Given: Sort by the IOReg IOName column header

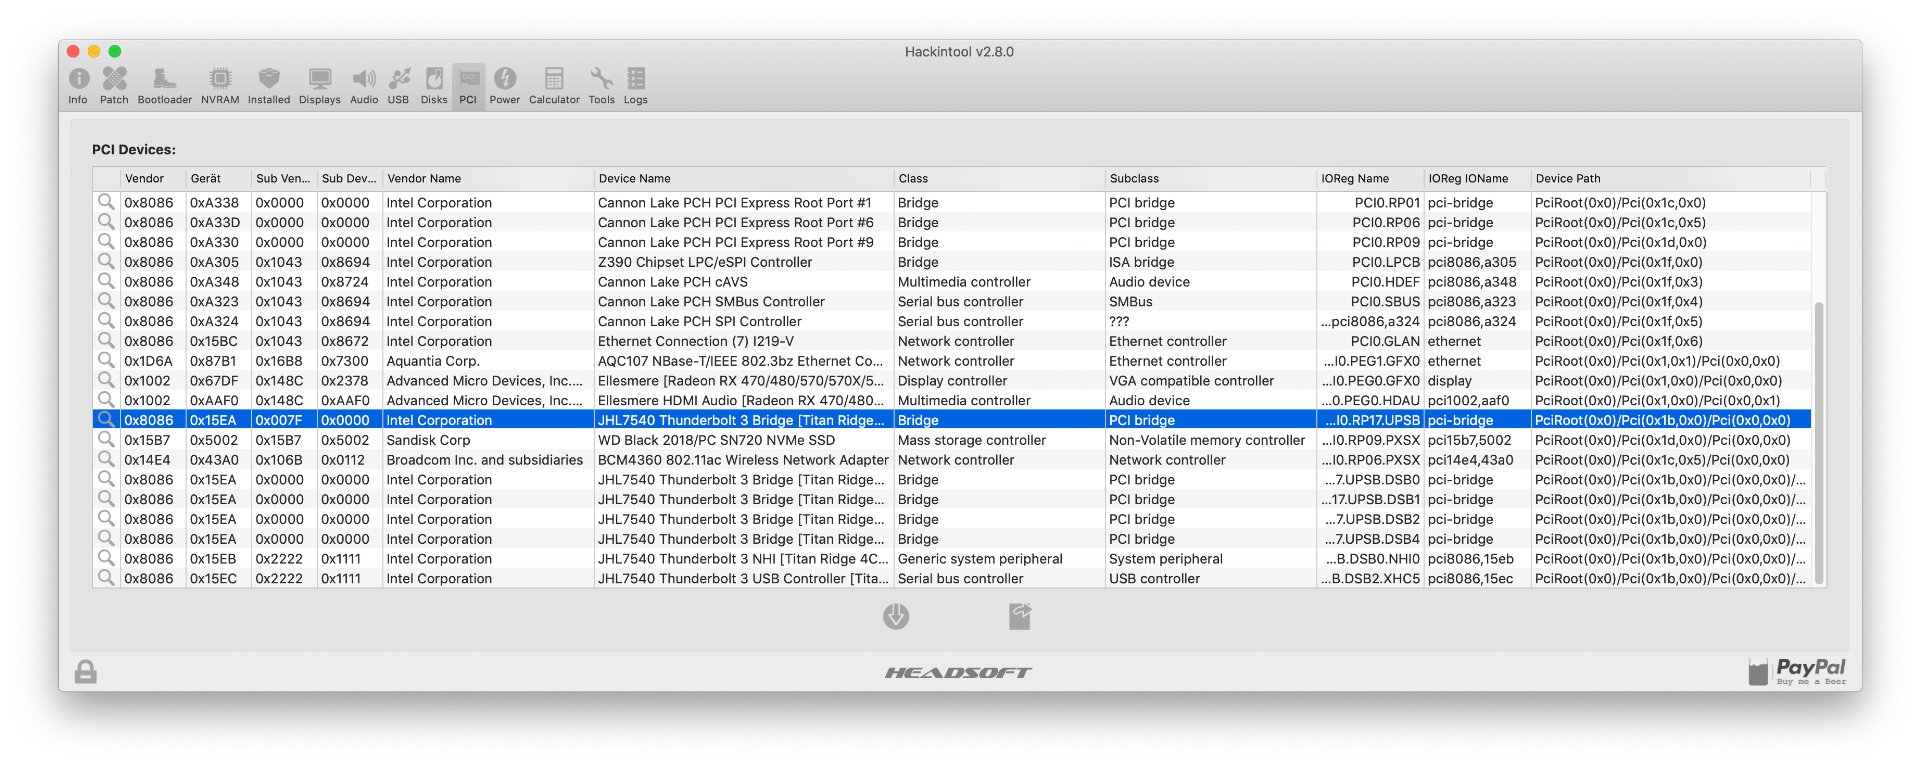Looking at the screenshot, I should [x=1478, y=179].
